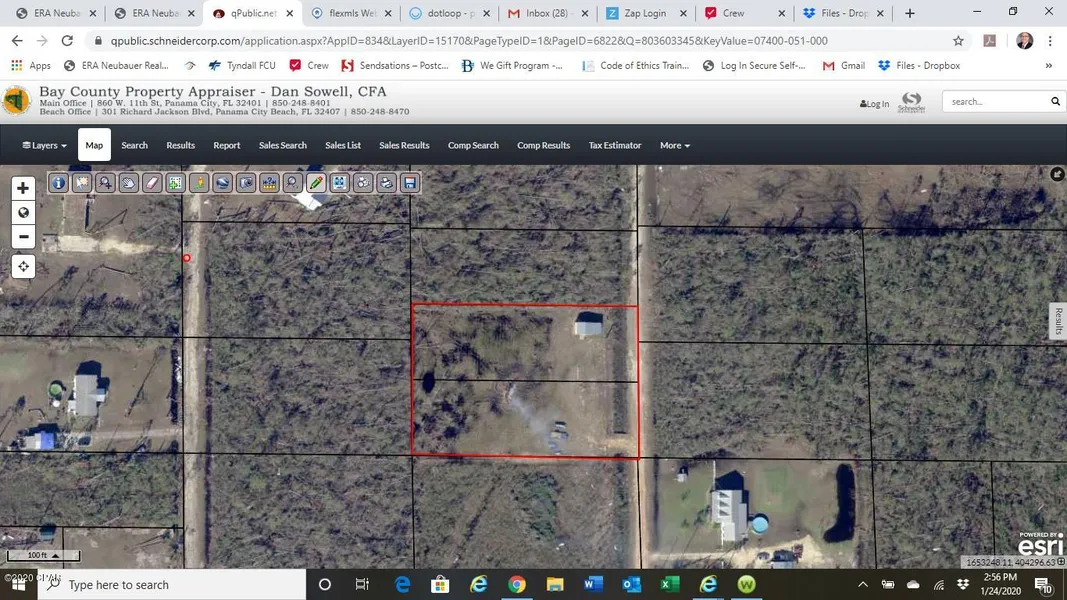The width and height of the screenshot is (1067, 600).
Task: Expand the Layers dropdown menu
Action: click(x=44, y=145)
